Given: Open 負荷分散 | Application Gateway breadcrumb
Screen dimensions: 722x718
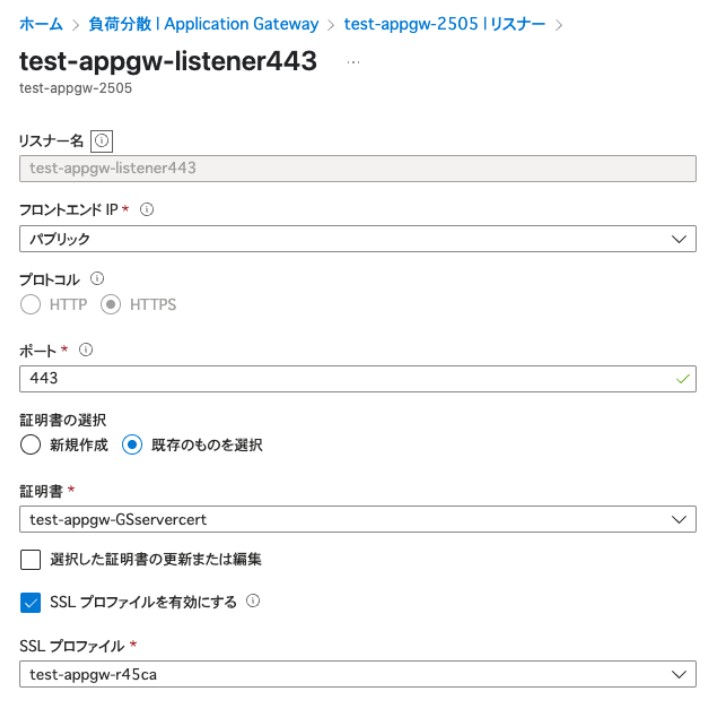Looking at the screenshot, I should point(205,23).
